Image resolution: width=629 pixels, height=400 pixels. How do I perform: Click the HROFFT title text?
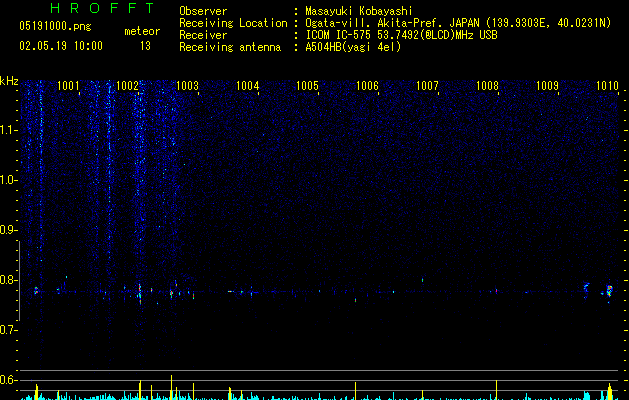(x=102, y=8)
